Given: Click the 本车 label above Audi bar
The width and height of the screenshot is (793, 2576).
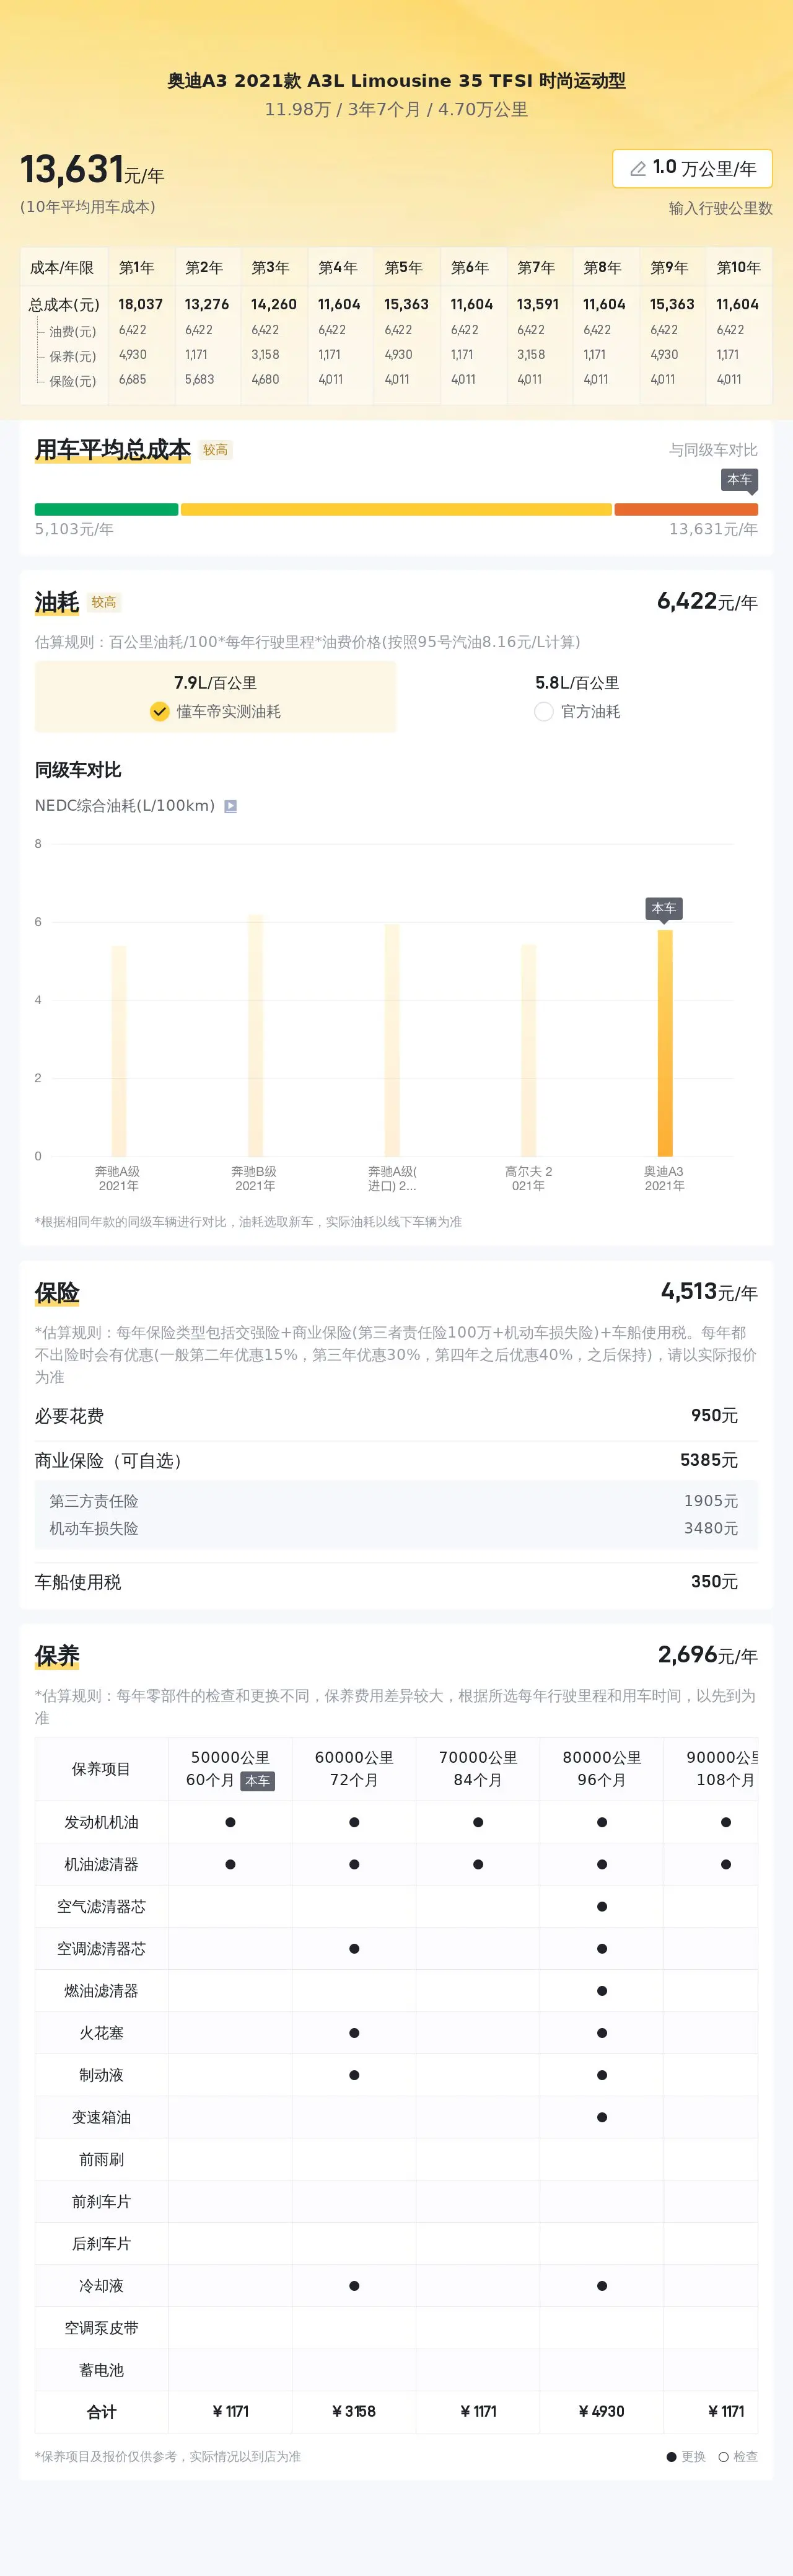Looking at the screenshot, I should tap(664, 908).
